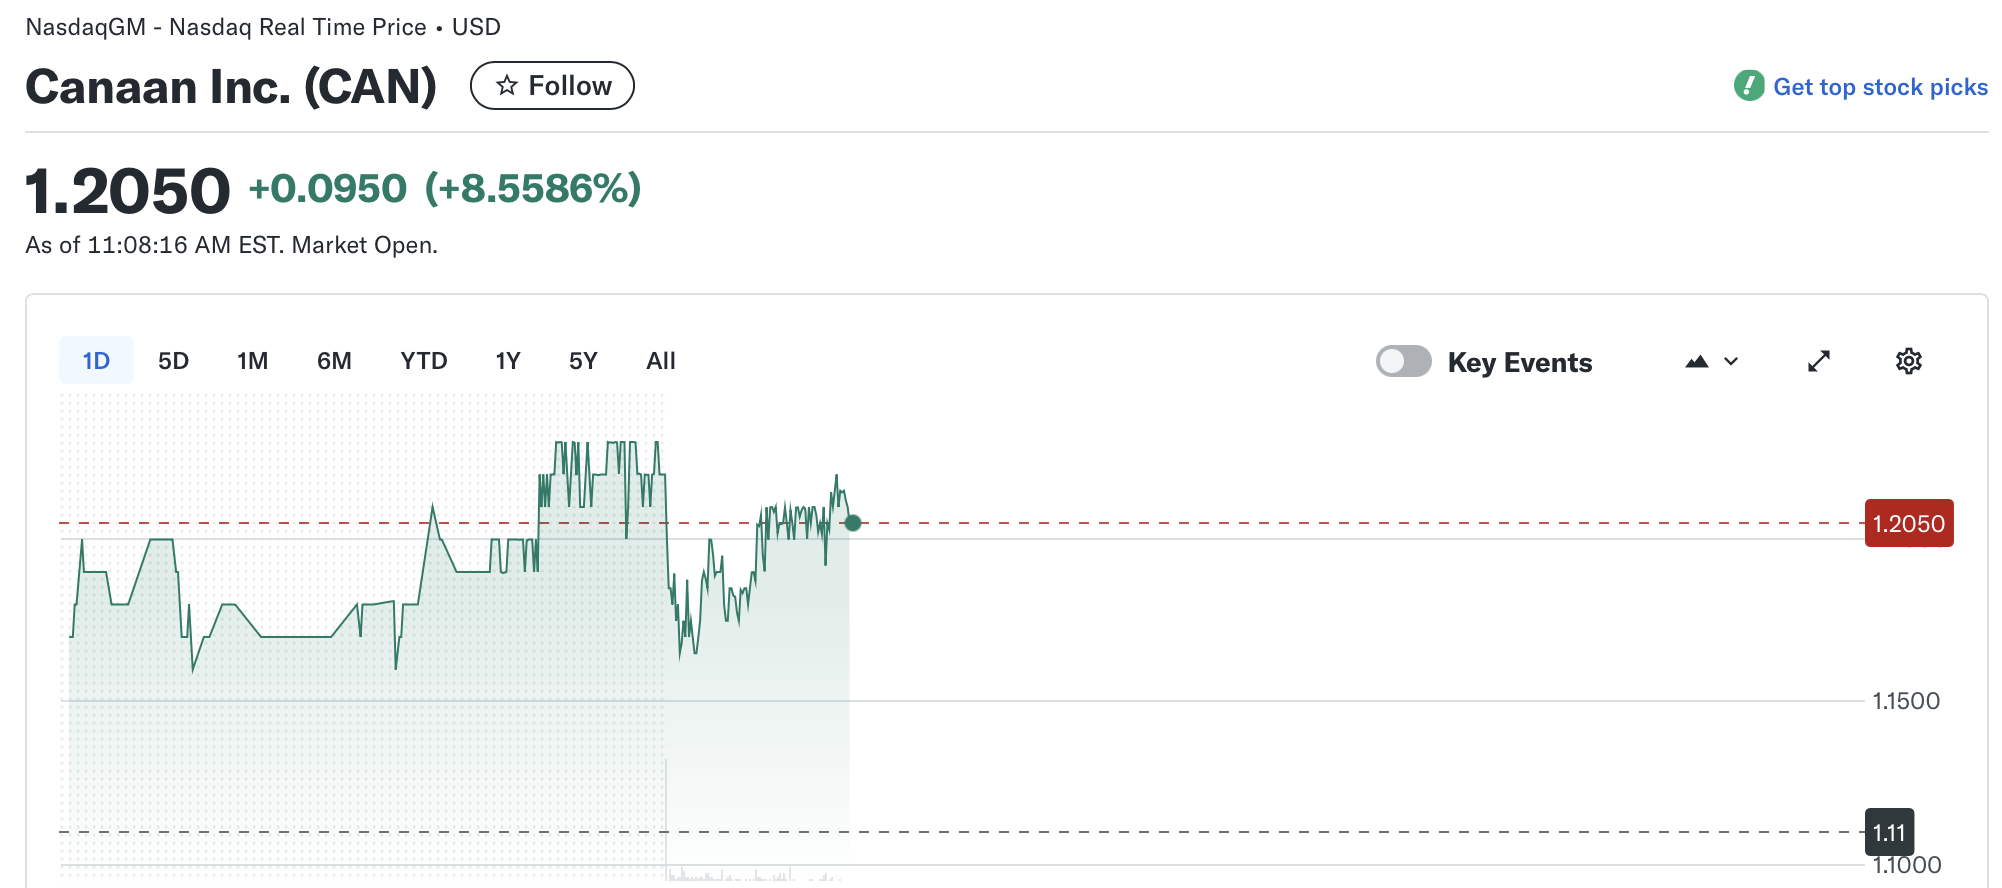
Task: Switch chart to YTD range
Action: point(423,361)
